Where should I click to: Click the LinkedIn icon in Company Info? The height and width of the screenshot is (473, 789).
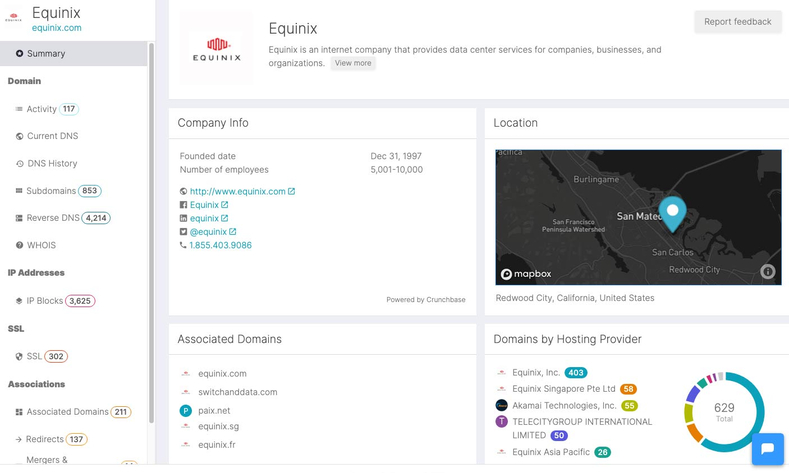pos(183,218)
